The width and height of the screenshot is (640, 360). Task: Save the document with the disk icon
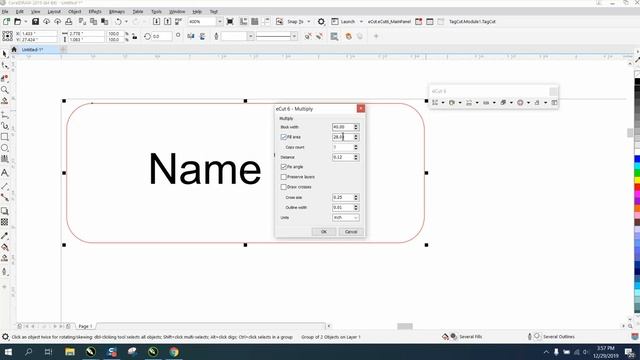click(36, 22)
